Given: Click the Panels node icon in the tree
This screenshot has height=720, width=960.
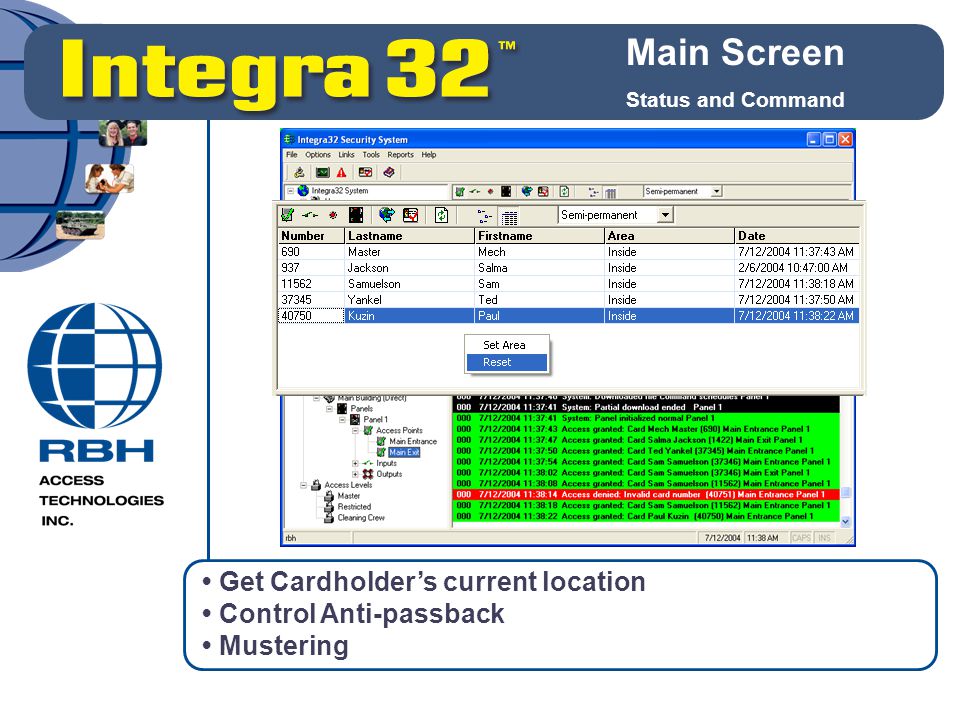Looking at the screenshot, I should click(342, 408).
